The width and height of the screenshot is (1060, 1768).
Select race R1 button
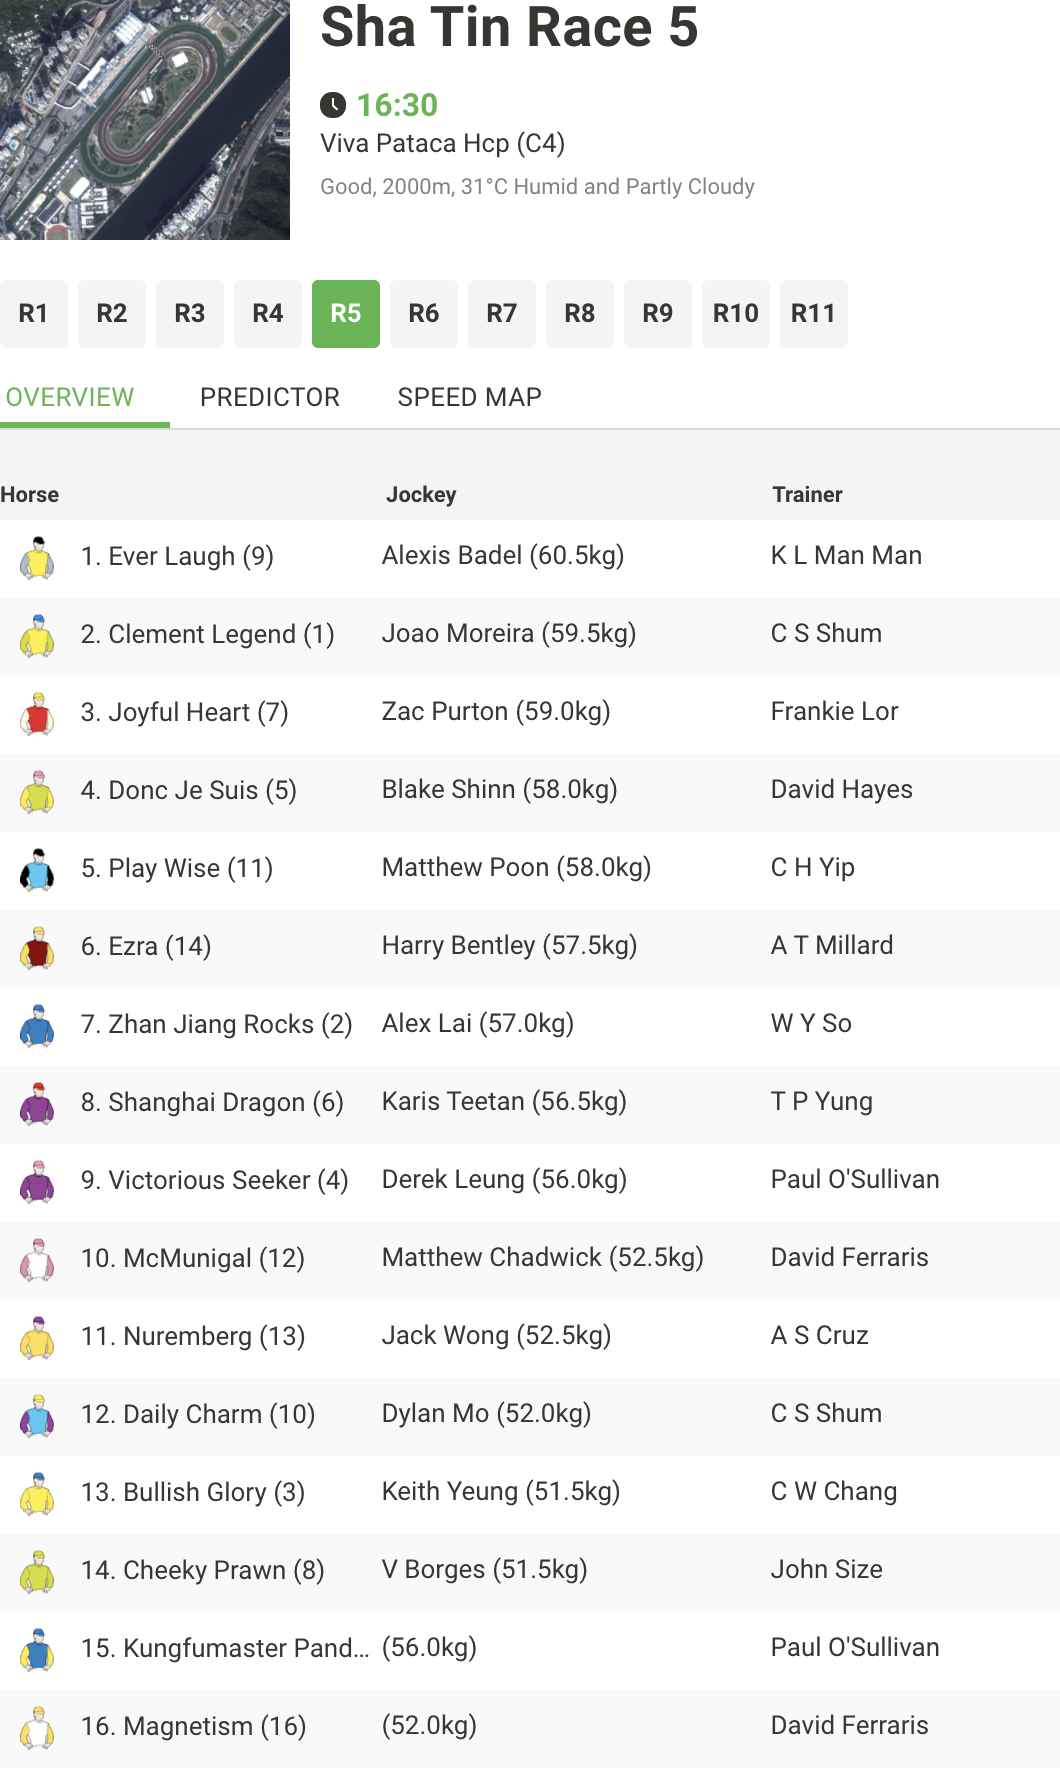34,314
